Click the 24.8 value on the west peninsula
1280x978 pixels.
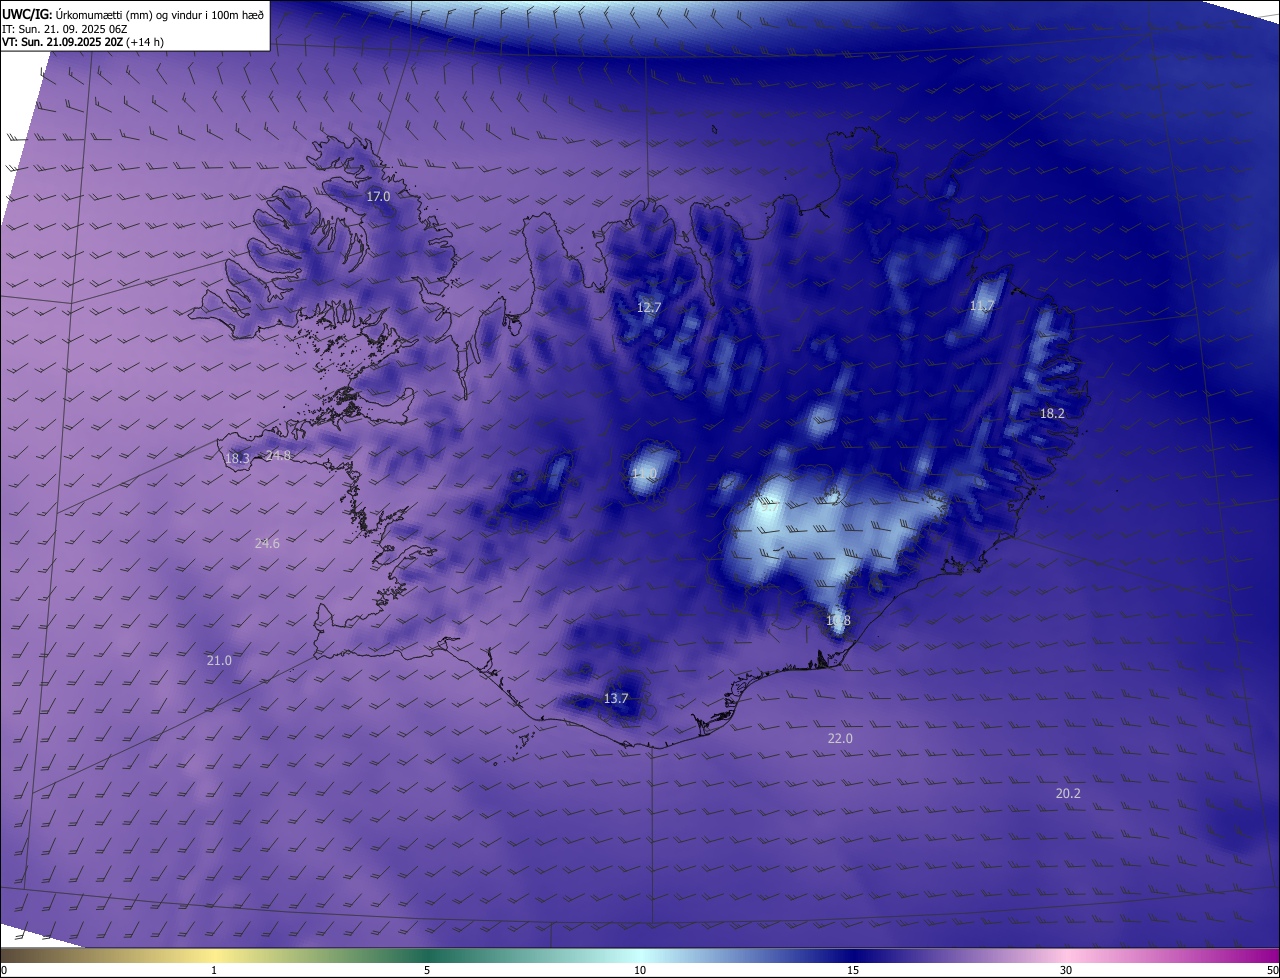click(278, 456)
